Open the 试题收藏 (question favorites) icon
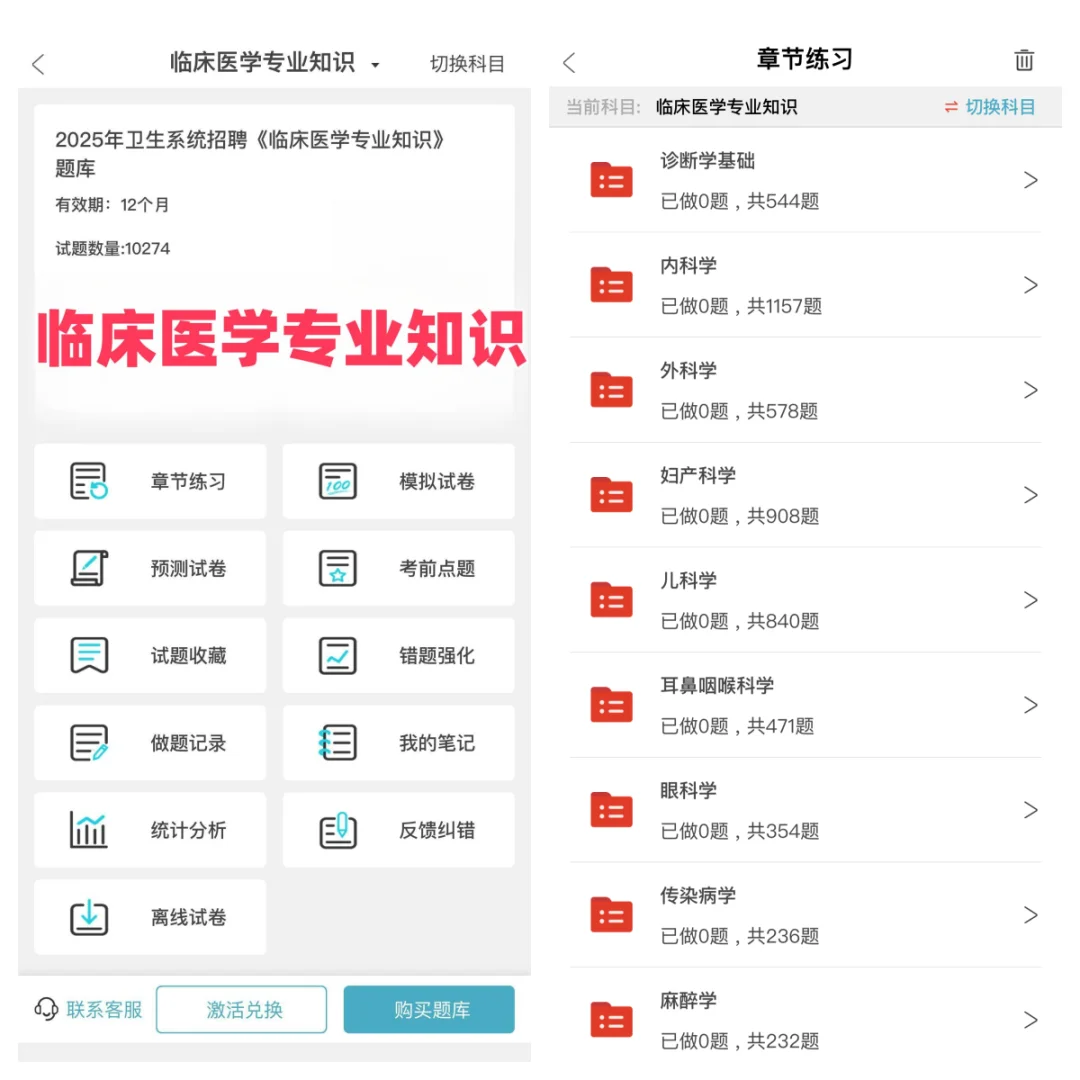1080x1080 pixels. click(149, 655)
